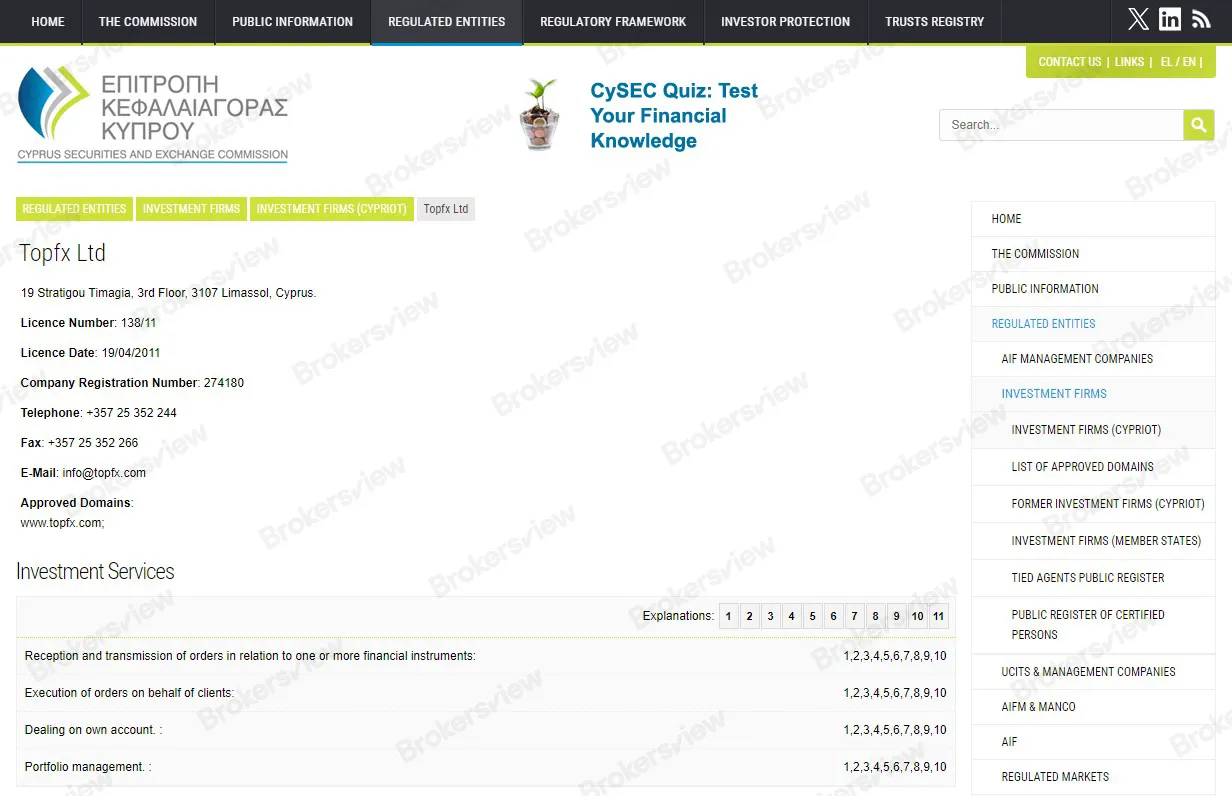This screenshot has width=1232, height=796.
Task: Open PUBLIC REGISTER OF CERTIFIED PERSONS item
Action: (x=1093, y=625)
